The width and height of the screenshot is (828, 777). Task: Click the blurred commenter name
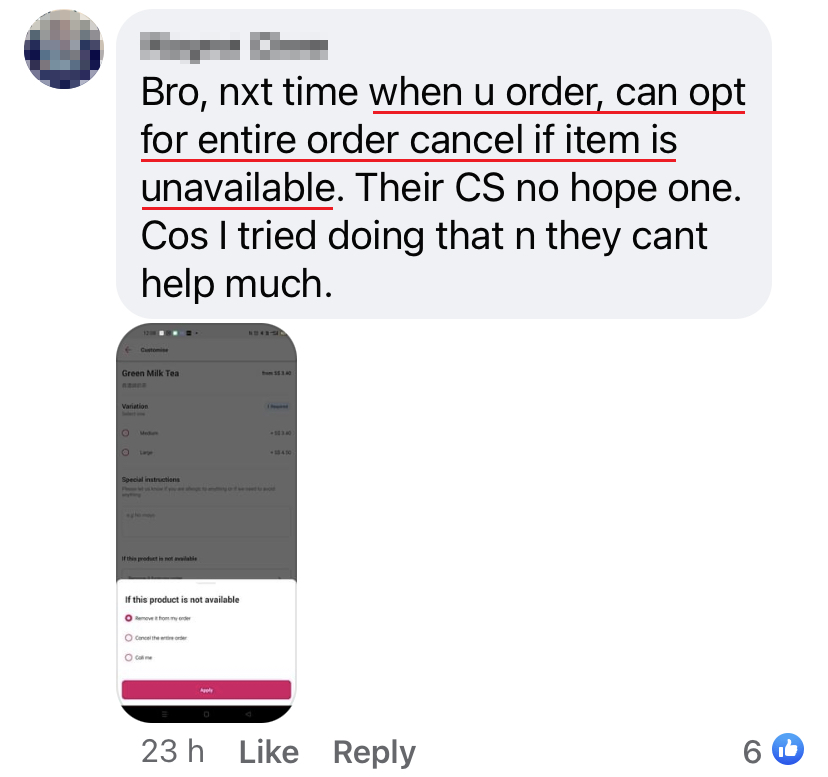click(234, 46)
